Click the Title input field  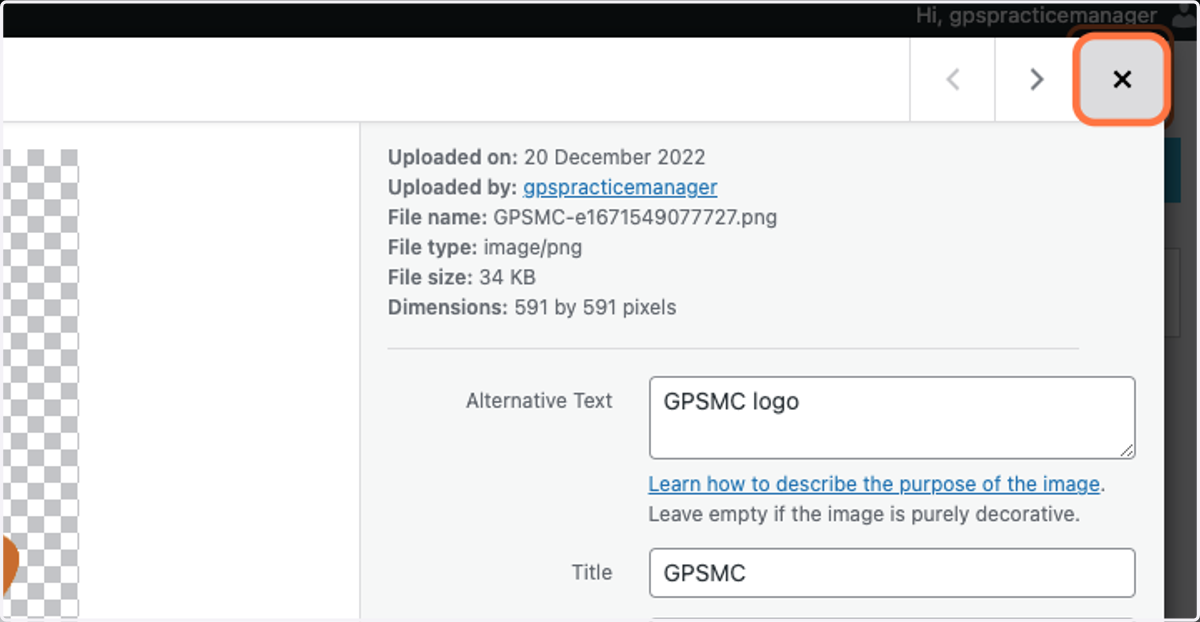click(892, 573)
